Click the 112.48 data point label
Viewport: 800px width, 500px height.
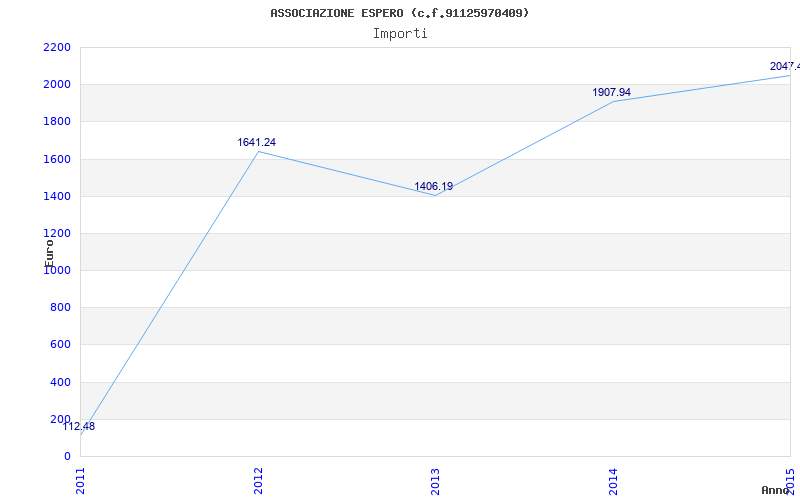tap(79, 427)
